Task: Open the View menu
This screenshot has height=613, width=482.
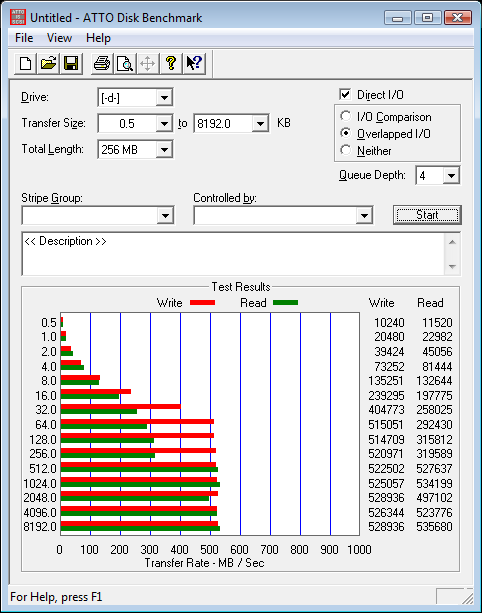Action: click(59, 38)
